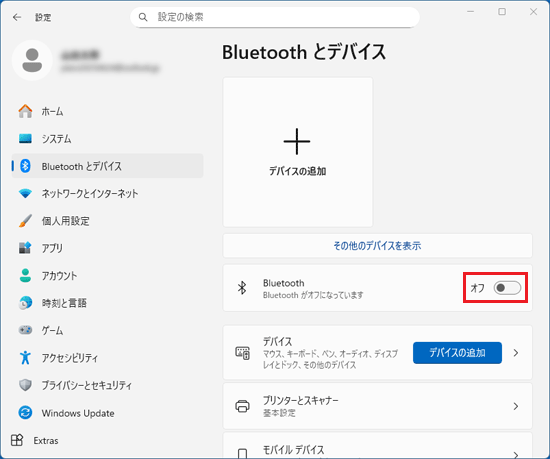Click the blurred account name

coord(80,55)
